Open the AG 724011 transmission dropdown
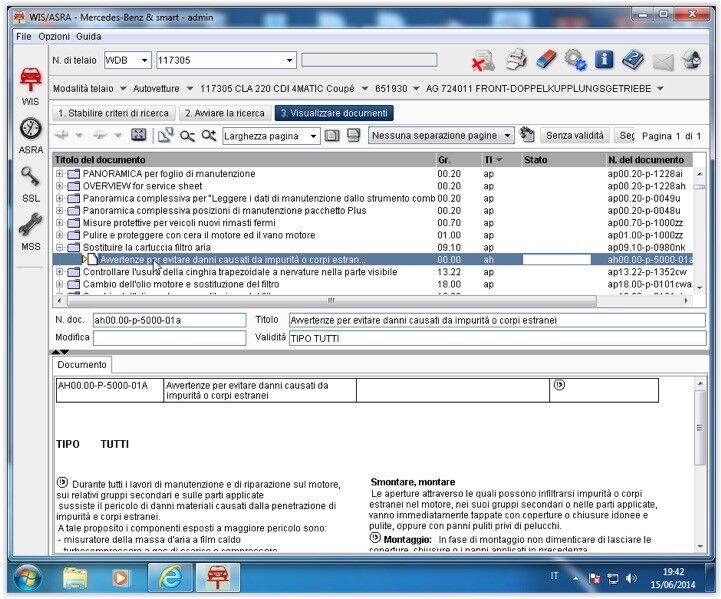 click(660, 88)
